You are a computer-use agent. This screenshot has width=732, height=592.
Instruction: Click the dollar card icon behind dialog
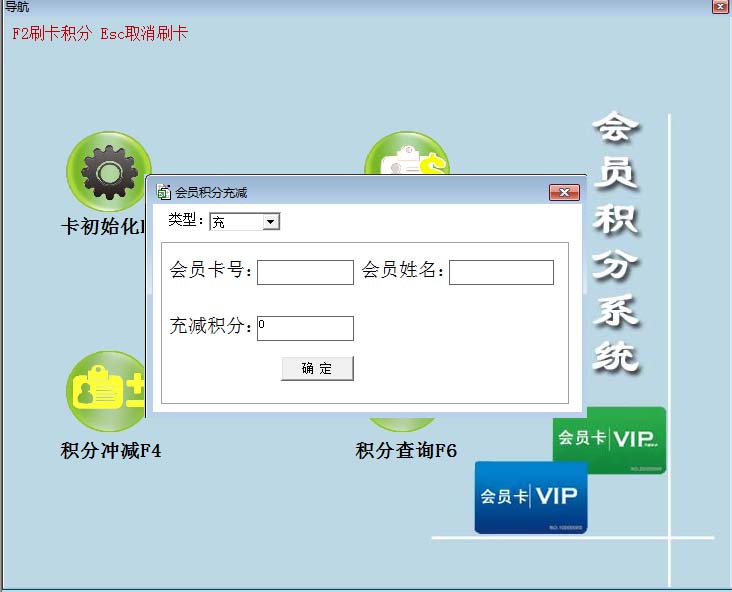pyautogui.click(x=407, y=153)
